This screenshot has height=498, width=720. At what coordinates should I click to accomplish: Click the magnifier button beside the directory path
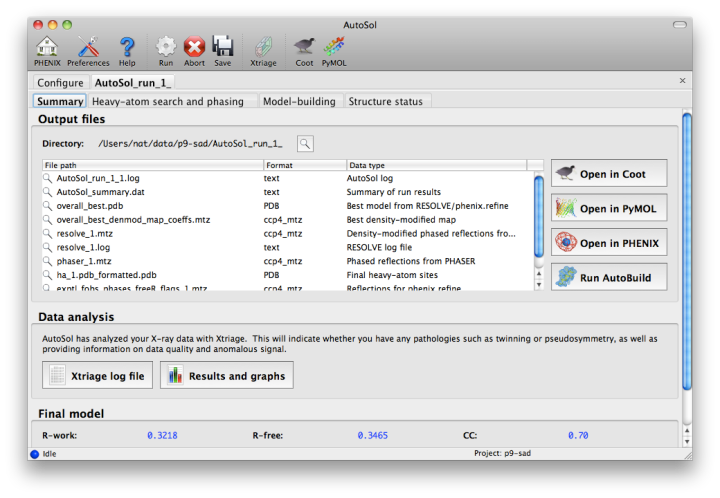[x=305, y=144]
